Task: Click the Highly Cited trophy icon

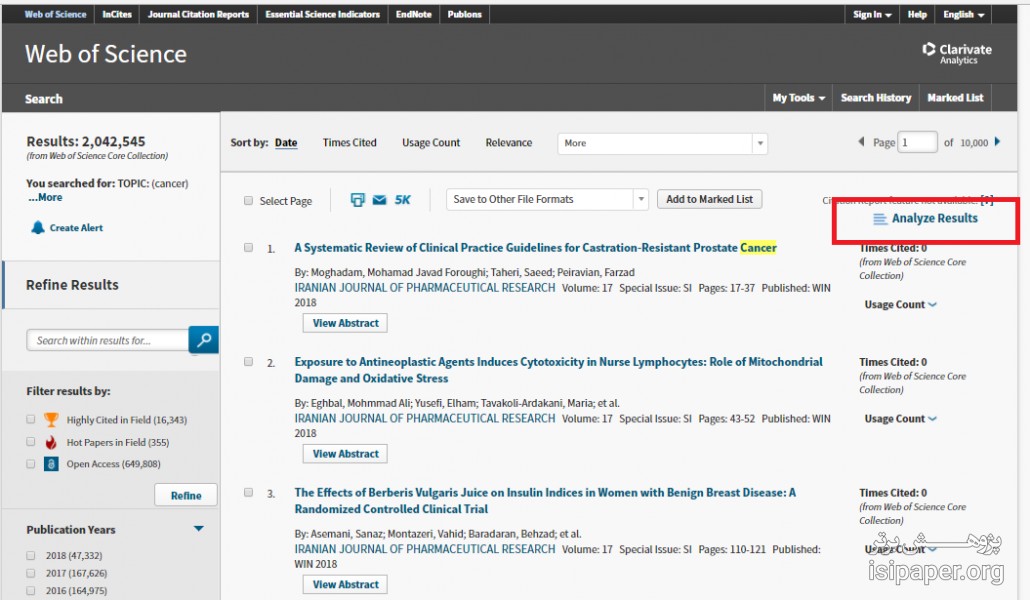Action: (x=51, y=419)
